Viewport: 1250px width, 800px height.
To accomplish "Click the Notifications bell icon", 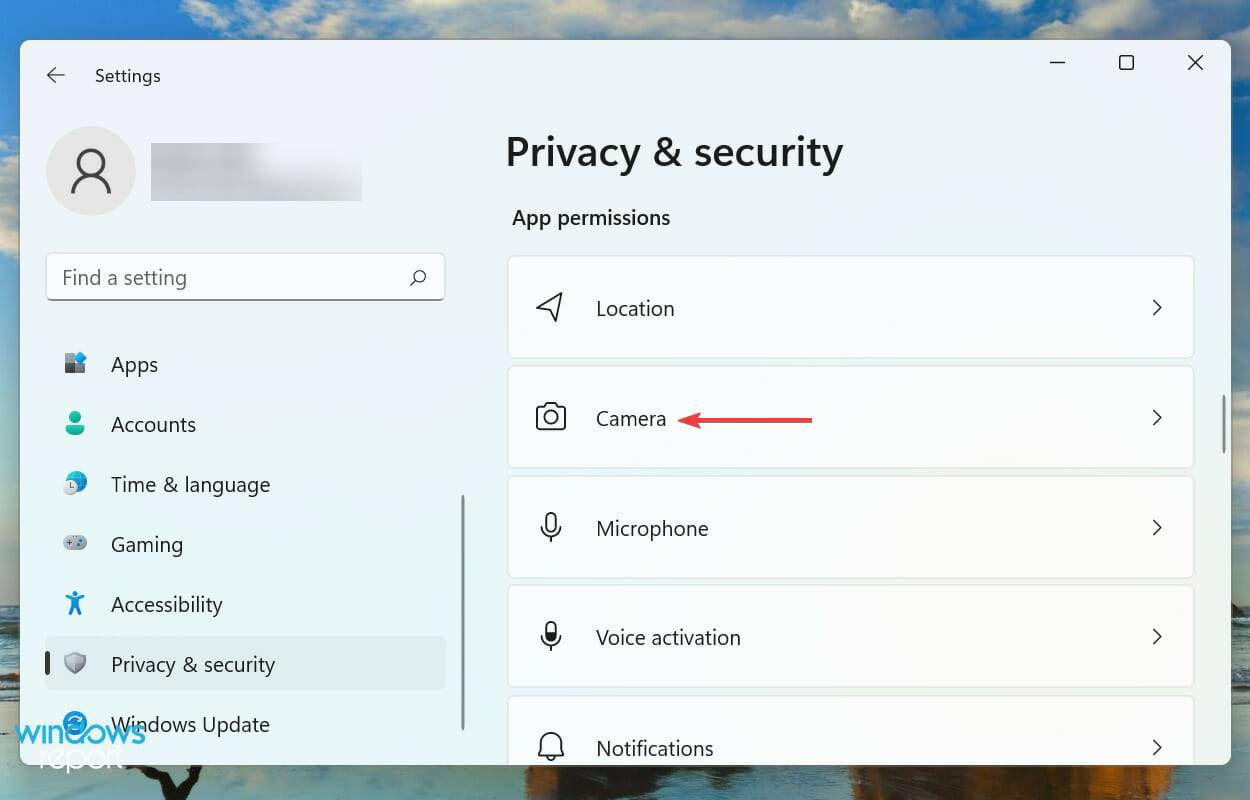I will tap(551, 747).
